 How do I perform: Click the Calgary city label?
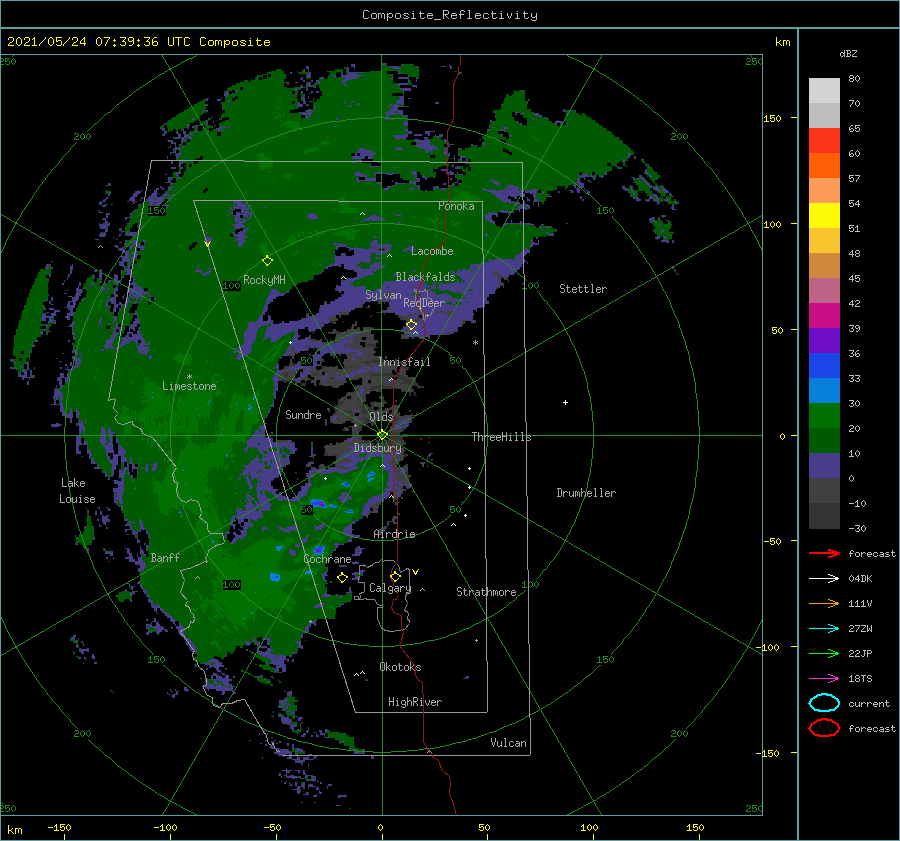pos(390,588)
